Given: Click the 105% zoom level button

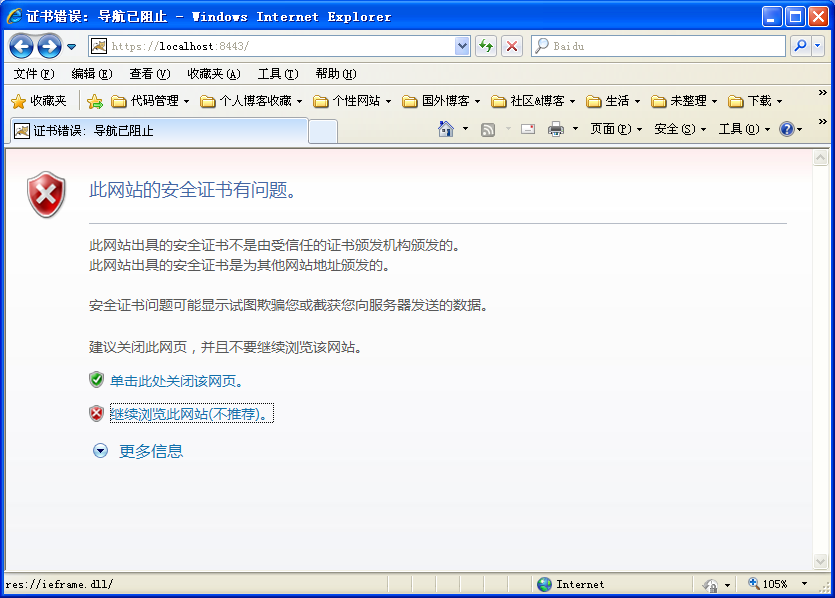Looking at the screenshot, I should tap(768, 584).
